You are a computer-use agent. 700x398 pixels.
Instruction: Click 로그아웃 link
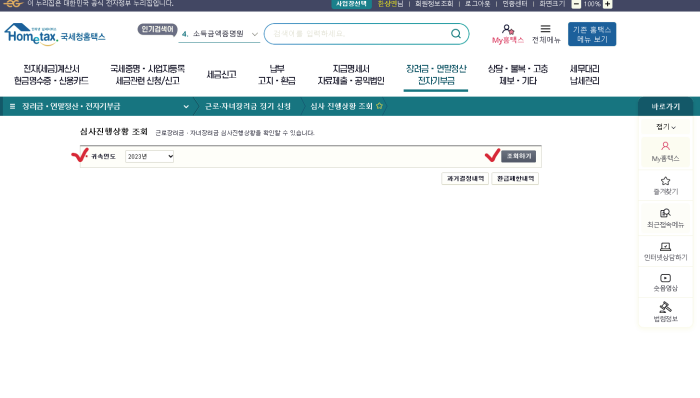pos(477,4)
